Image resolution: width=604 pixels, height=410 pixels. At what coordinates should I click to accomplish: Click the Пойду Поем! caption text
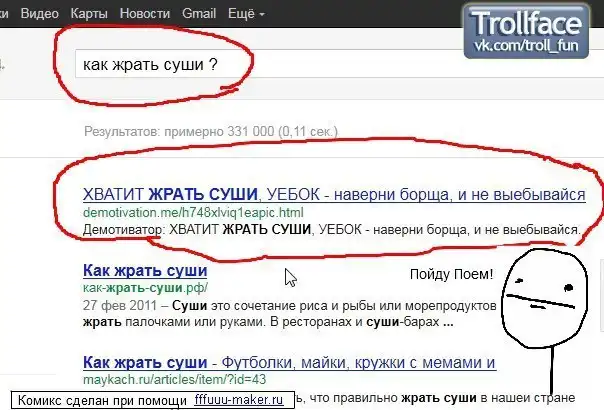(x=451, y=274)
